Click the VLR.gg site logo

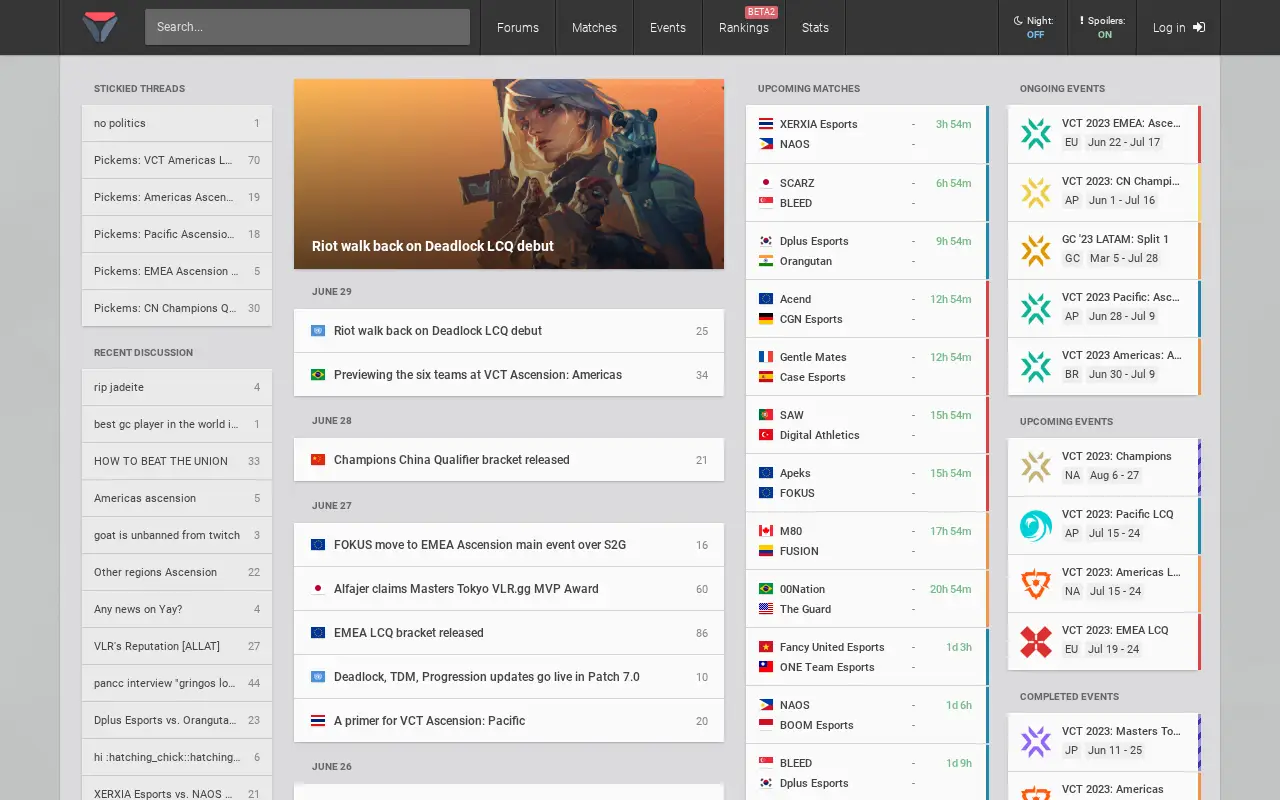pos(100,27)
